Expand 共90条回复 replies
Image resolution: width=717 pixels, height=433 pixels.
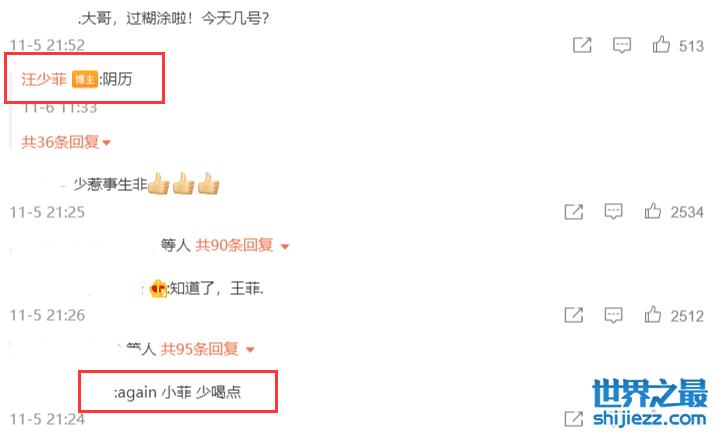point(242,246)
